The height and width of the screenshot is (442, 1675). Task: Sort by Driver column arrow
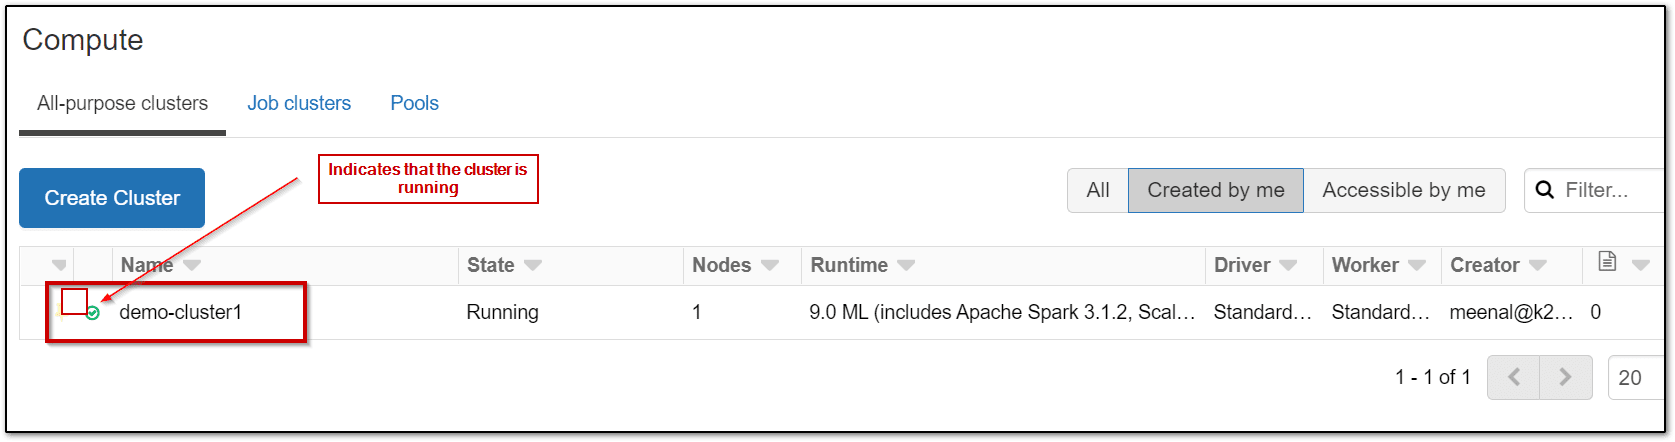click(x=1288, y=265)
